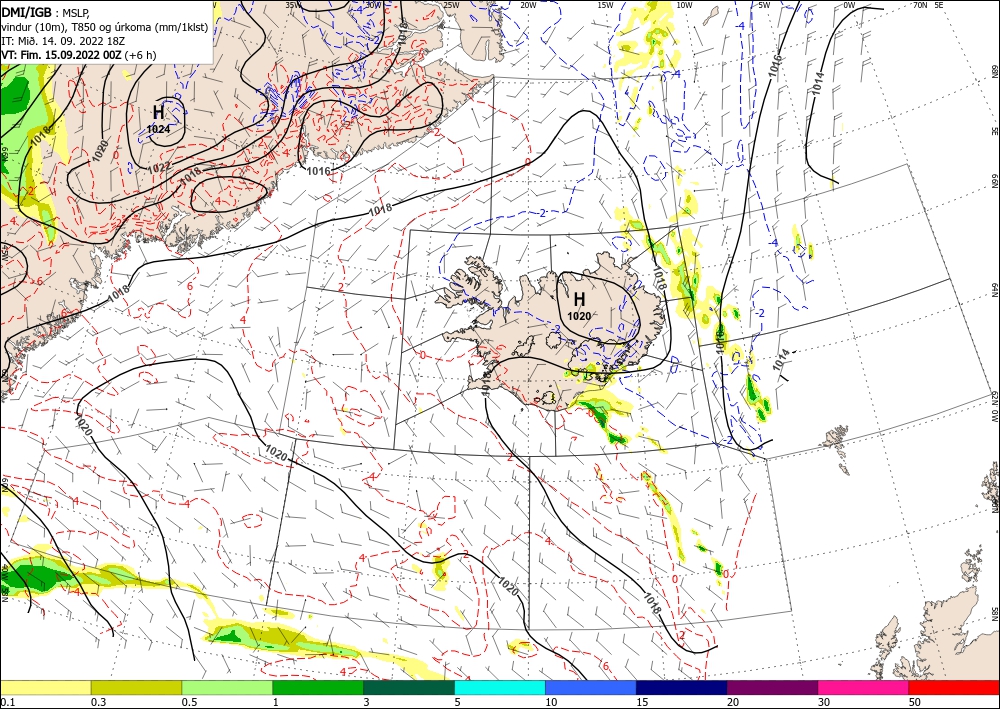Click the yellow 0.1–0.3 precipitation legend swatch
1000x709 pixels.
click(x=45, y=687)
